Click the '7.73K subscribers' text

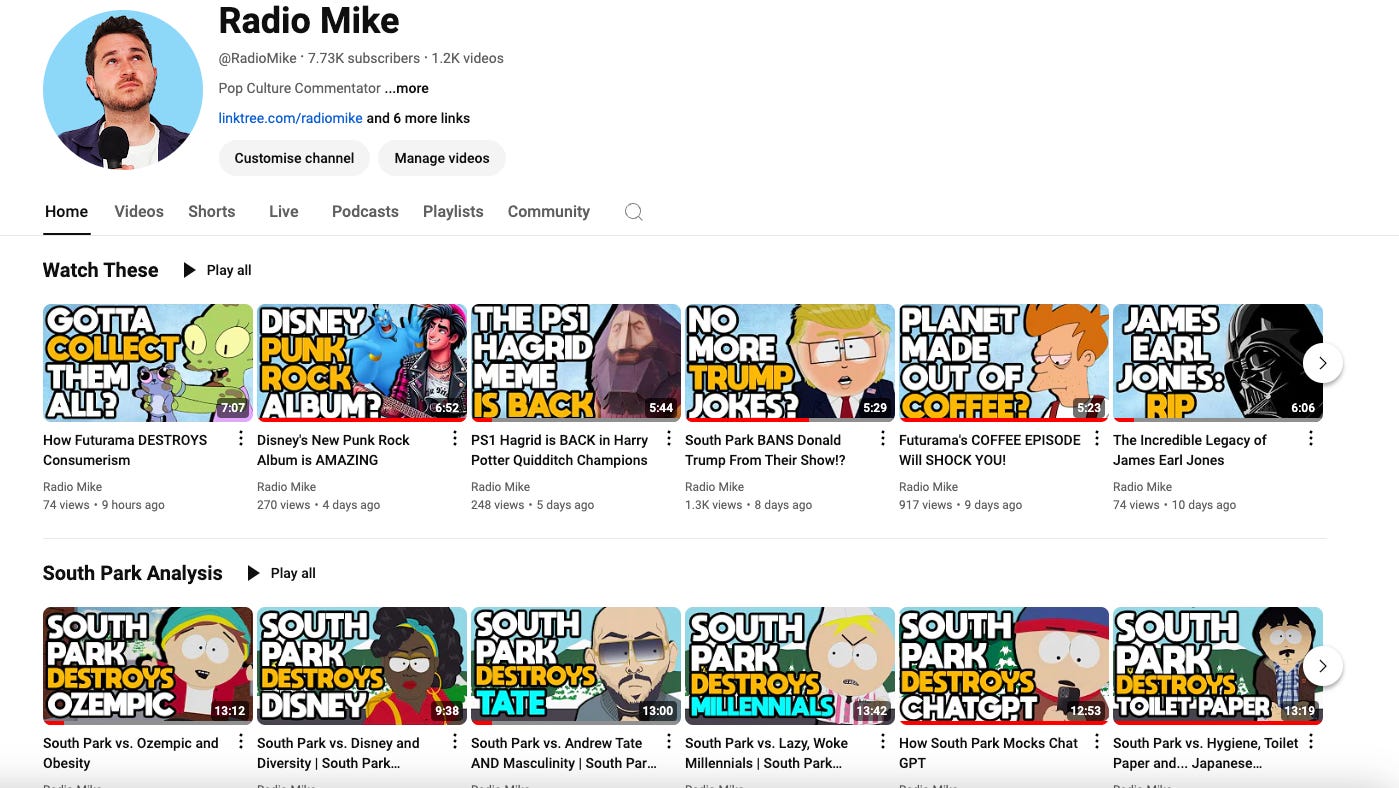pyautogui.click(x=364, y=58)
